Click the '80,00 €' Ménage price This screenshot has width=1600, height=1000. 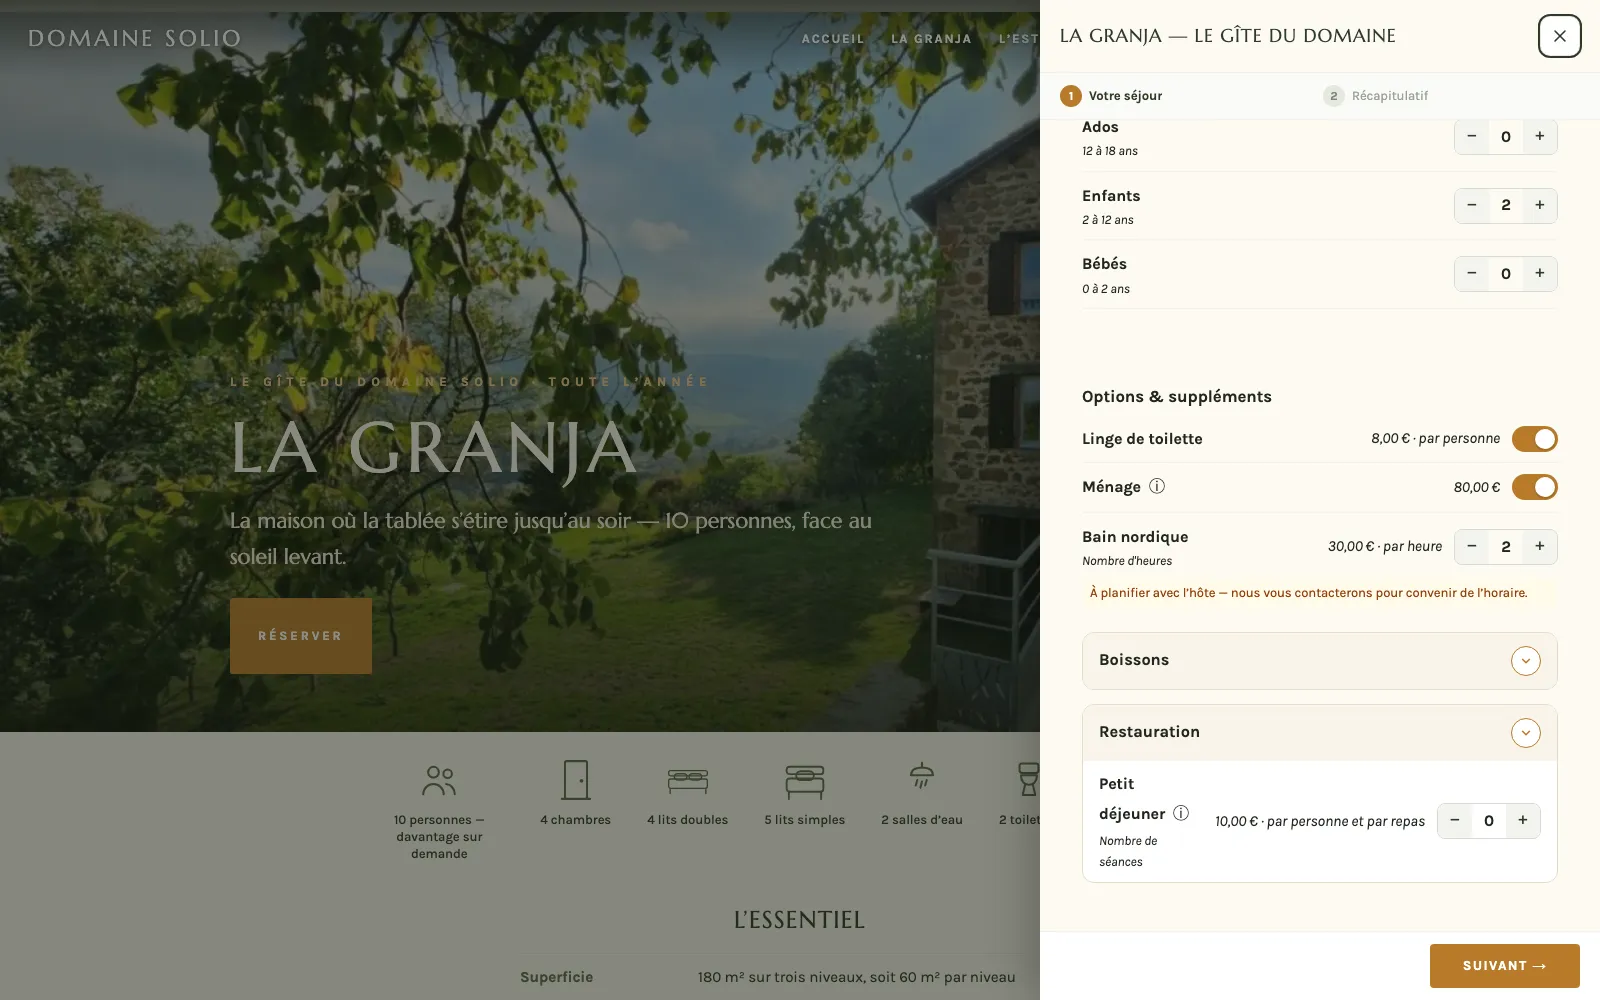pyautogui.click(x=1477, y=487)
